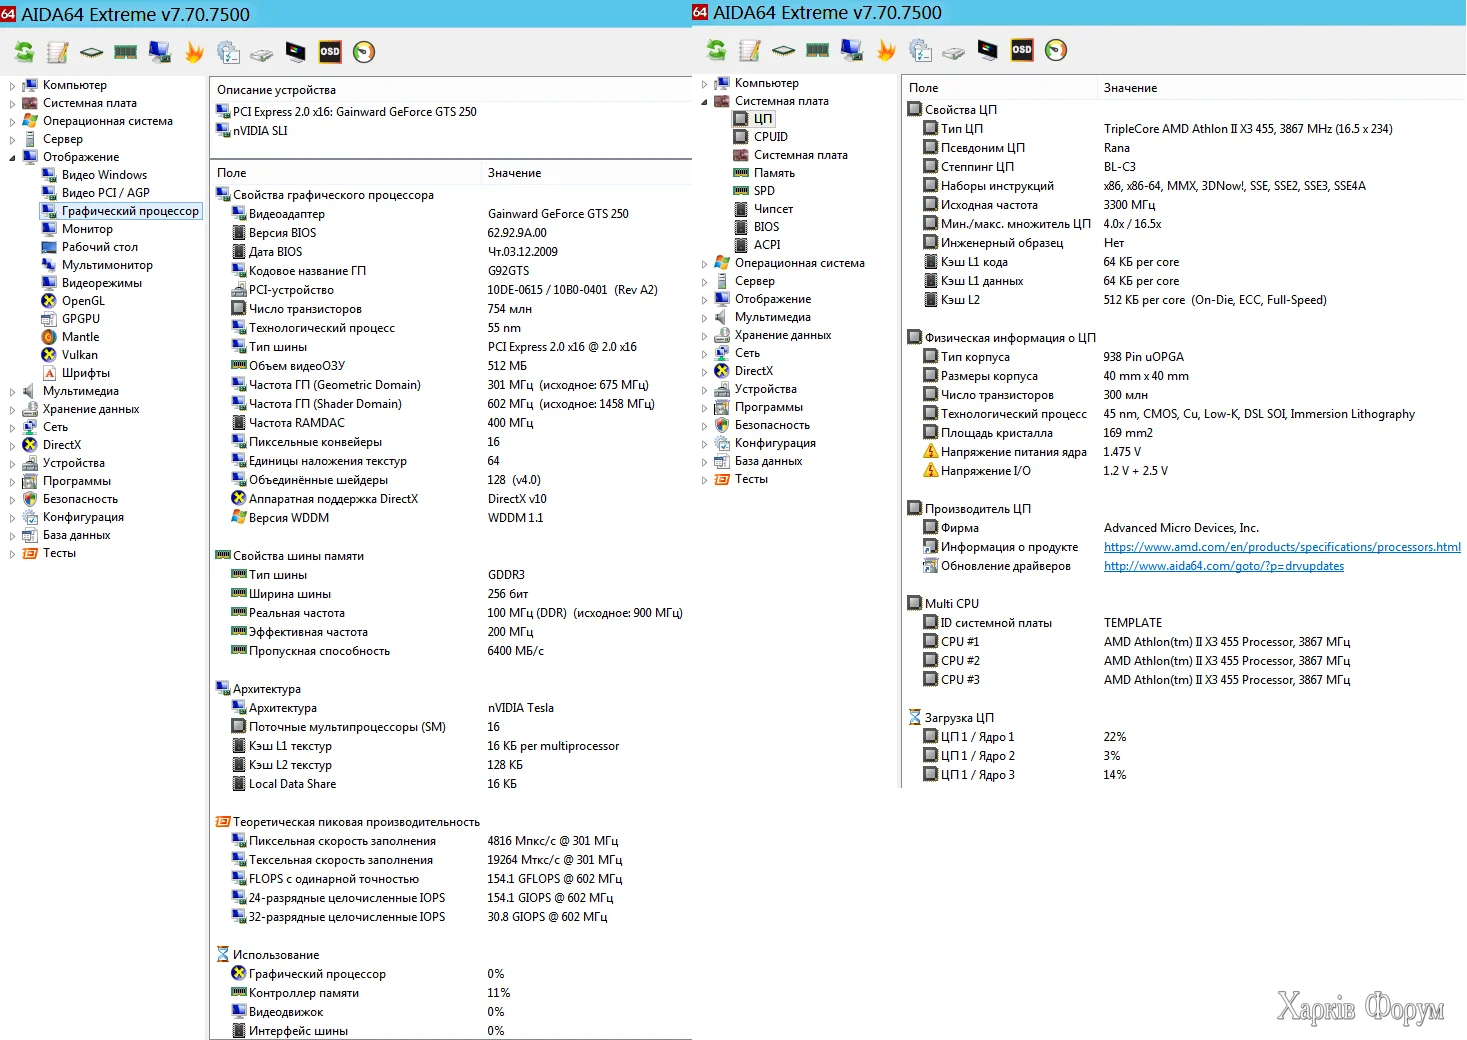Expand Мультимедиа node in the left tree
The width and height of the screenshot is (1467, 1040).
12,391
